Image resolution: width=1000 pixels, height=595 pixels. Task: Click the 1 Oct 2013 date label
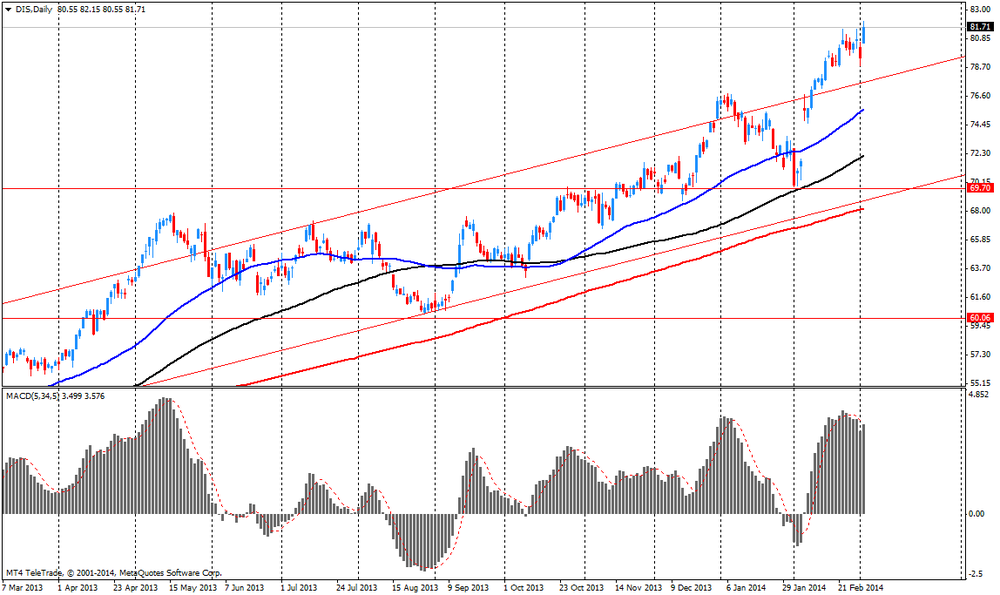[x=524, y=587]
